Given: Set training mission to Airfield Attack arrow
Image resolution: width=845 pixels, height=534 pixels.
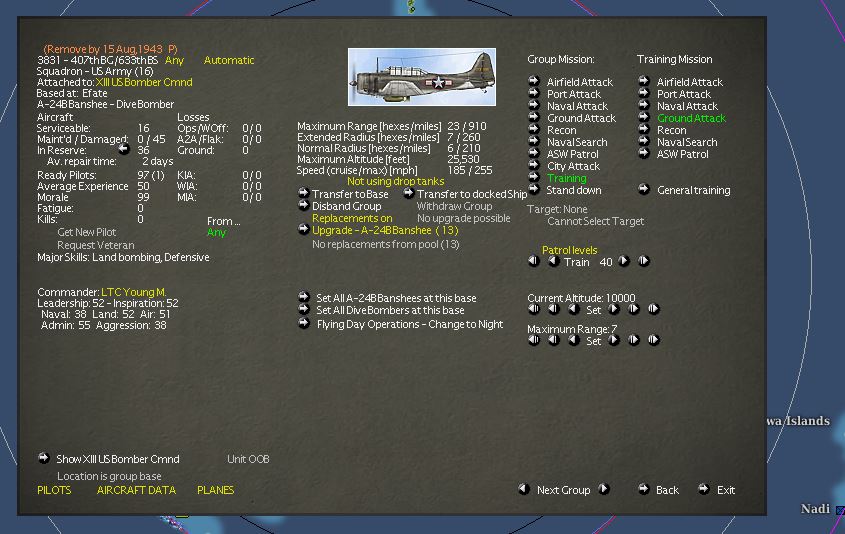Looking at the screenshot, I should click(643, 81).
